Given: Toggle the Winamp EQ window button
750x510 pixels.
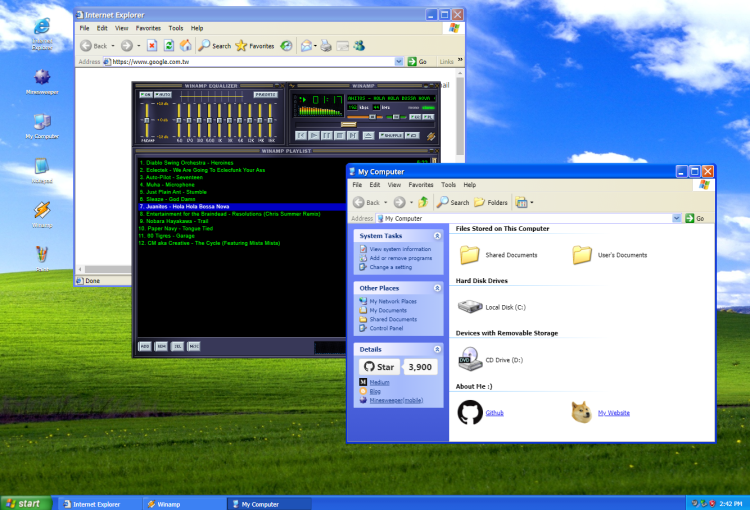Looking at the screenshot, I should click(x=415, y=117).
